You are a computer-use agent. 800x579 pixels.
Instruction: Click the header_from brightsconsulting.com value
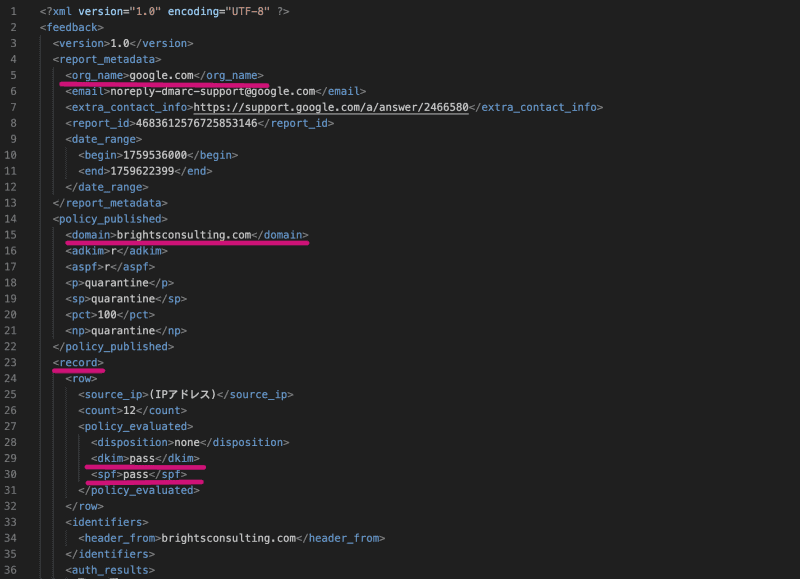pos(230,538)
